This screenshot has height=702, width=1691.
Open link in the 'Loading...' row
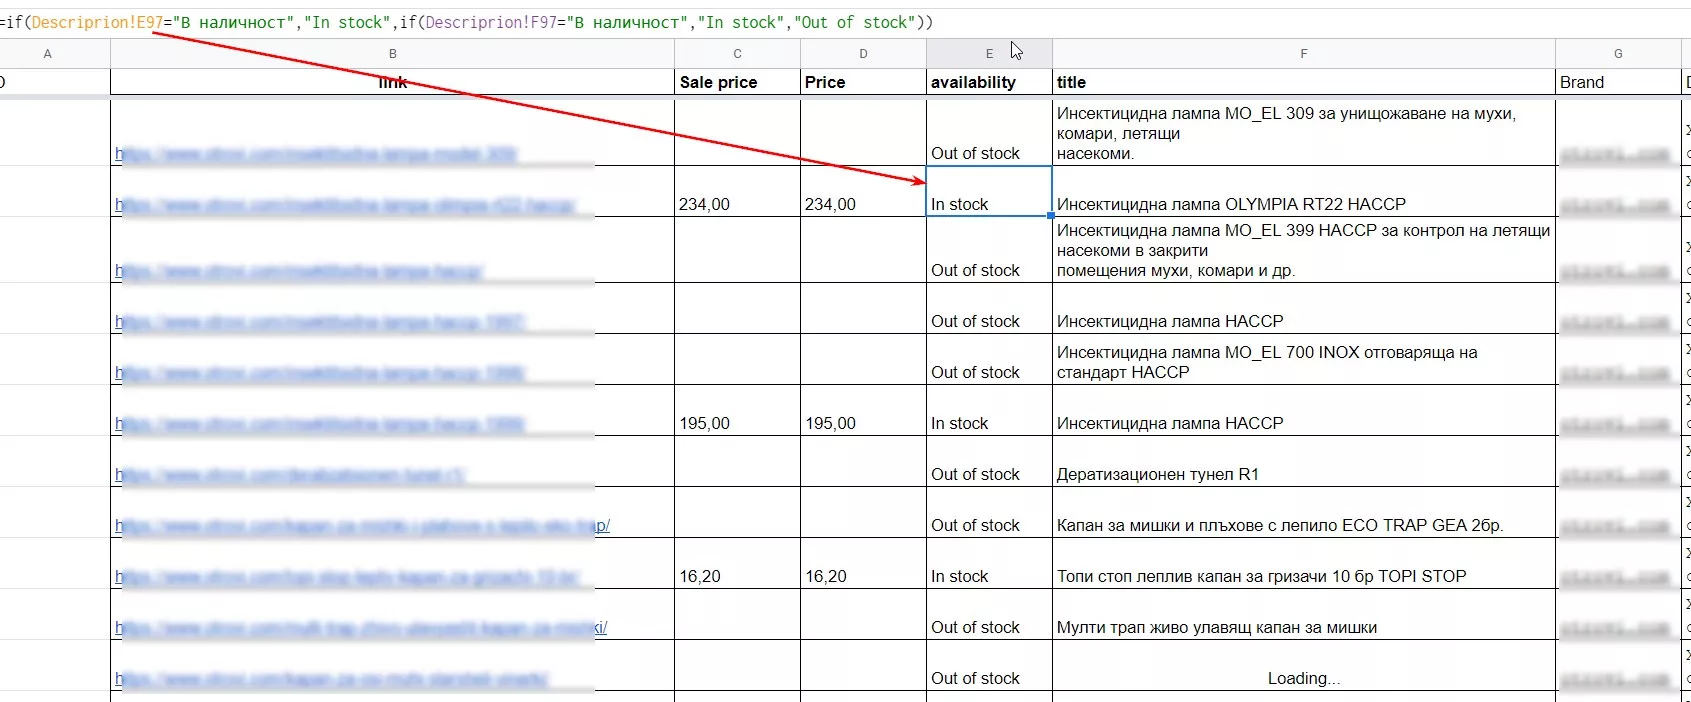pos(331,679)
